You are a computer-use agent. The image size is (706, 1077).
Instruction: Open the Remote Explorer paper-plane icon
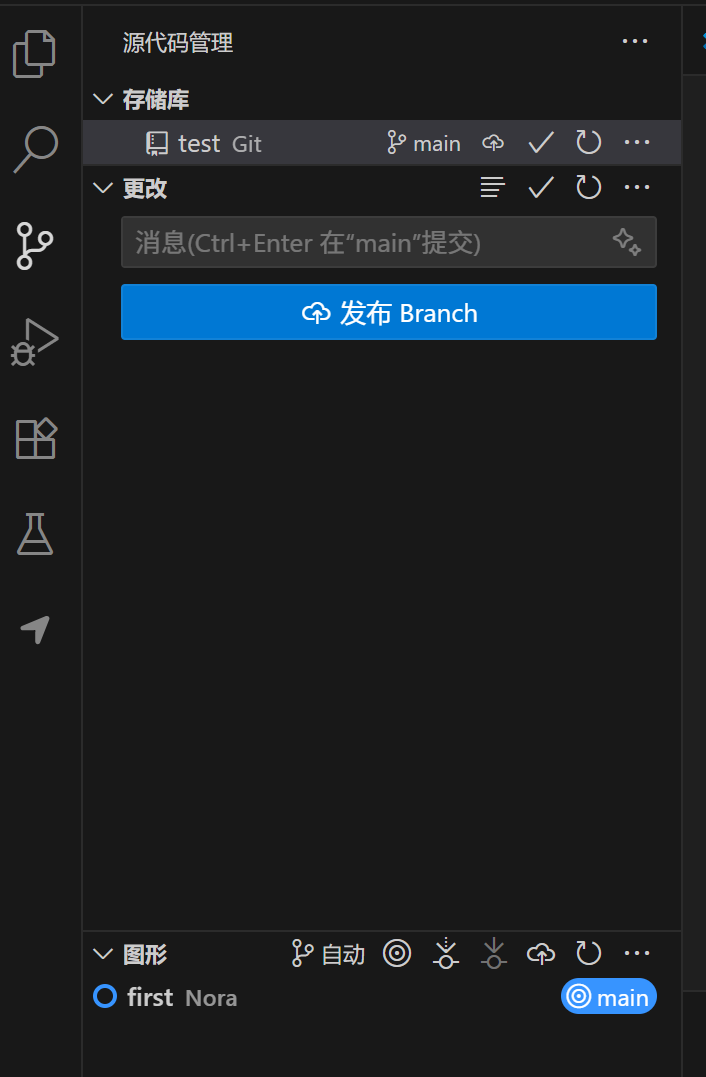36,630
